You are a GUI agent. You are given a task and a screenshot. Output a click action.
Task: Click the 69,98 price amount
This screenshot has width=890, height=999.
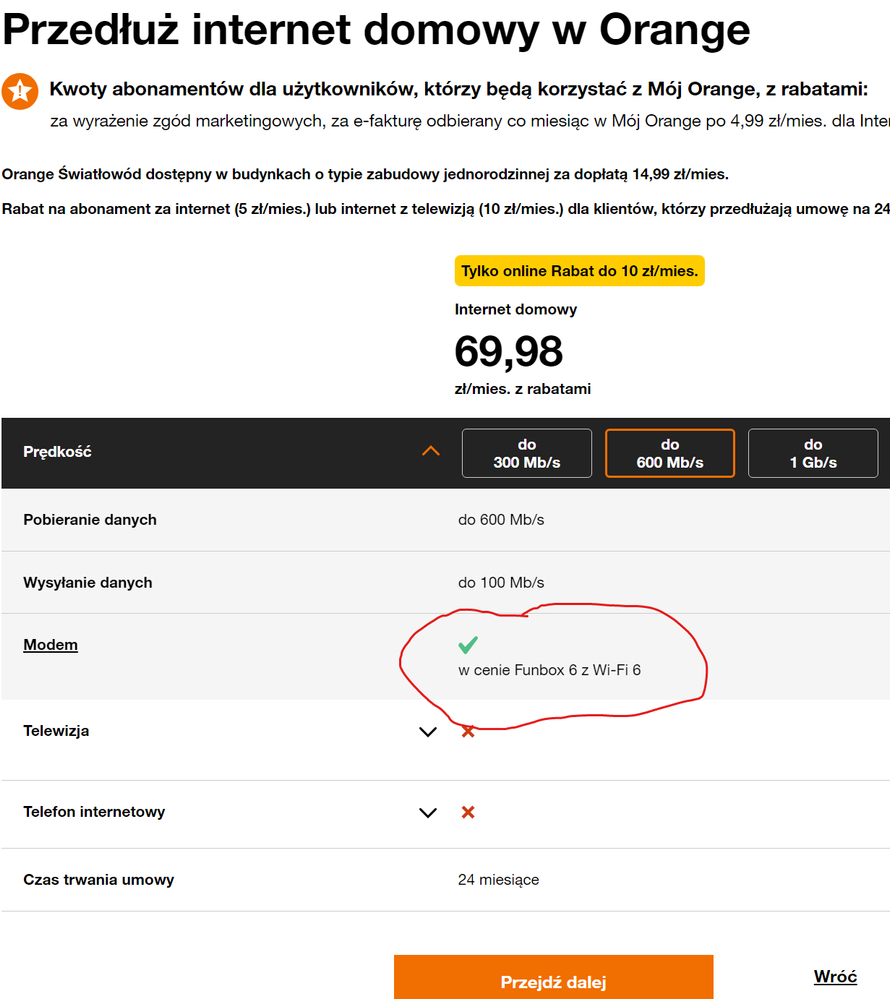[x=508, y=351]
